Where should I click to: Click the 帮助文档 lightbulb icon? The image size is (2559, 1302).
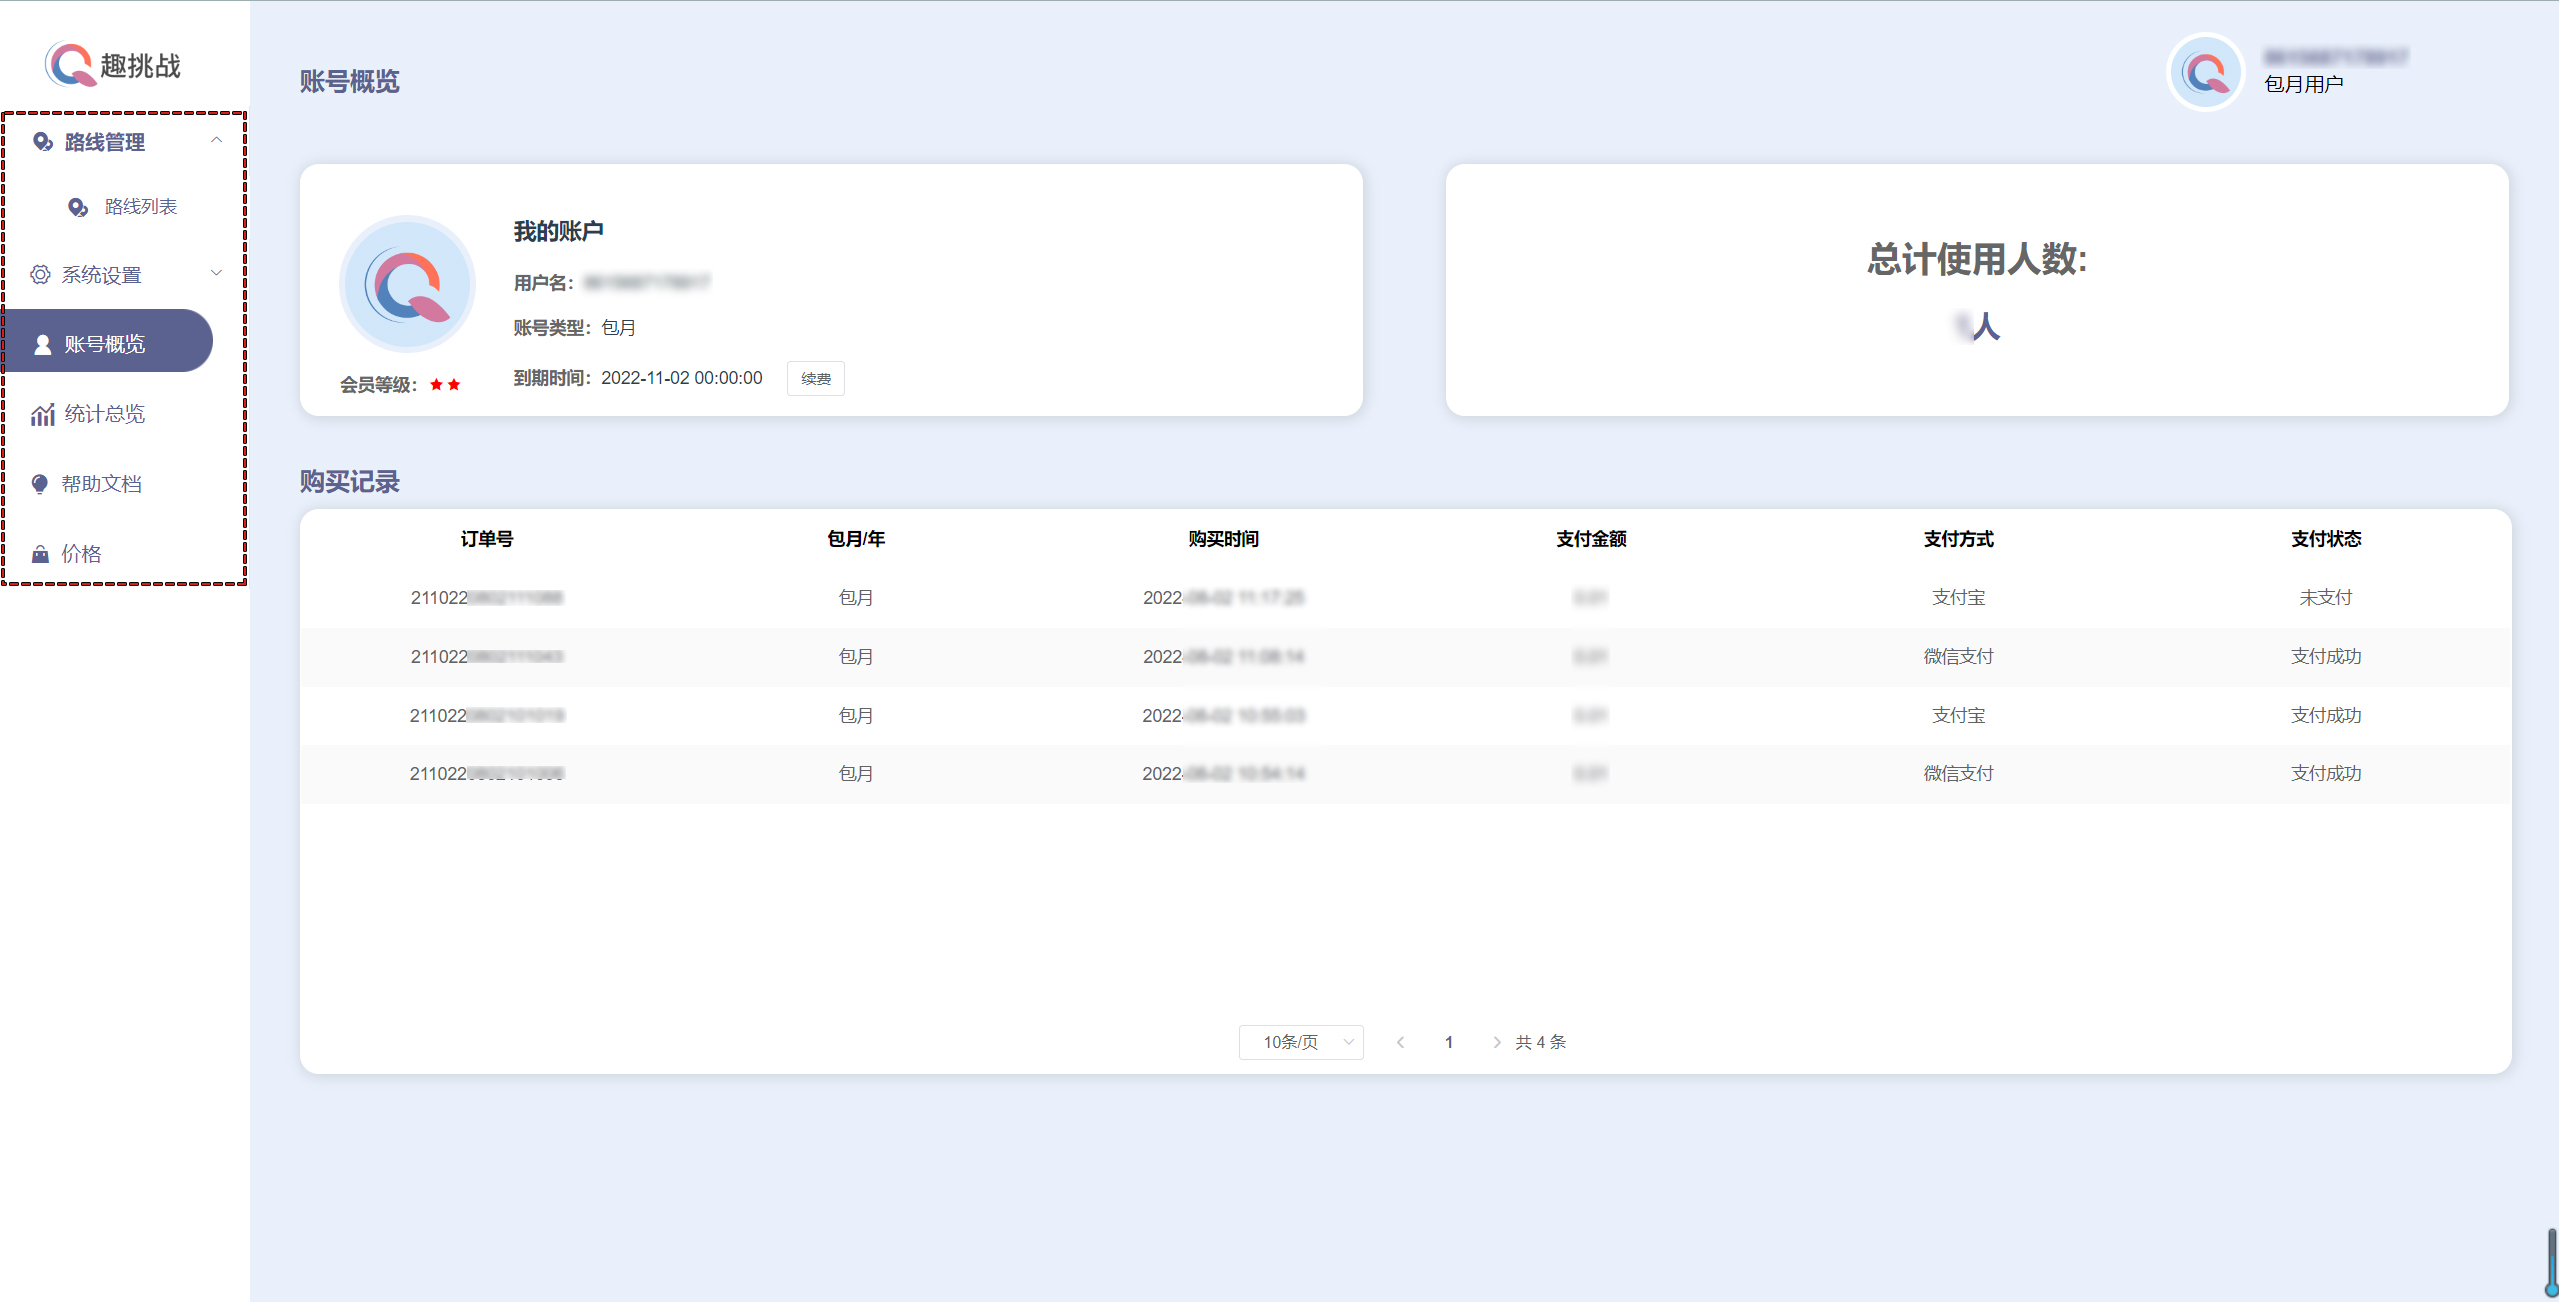click(x=40, y=484)
